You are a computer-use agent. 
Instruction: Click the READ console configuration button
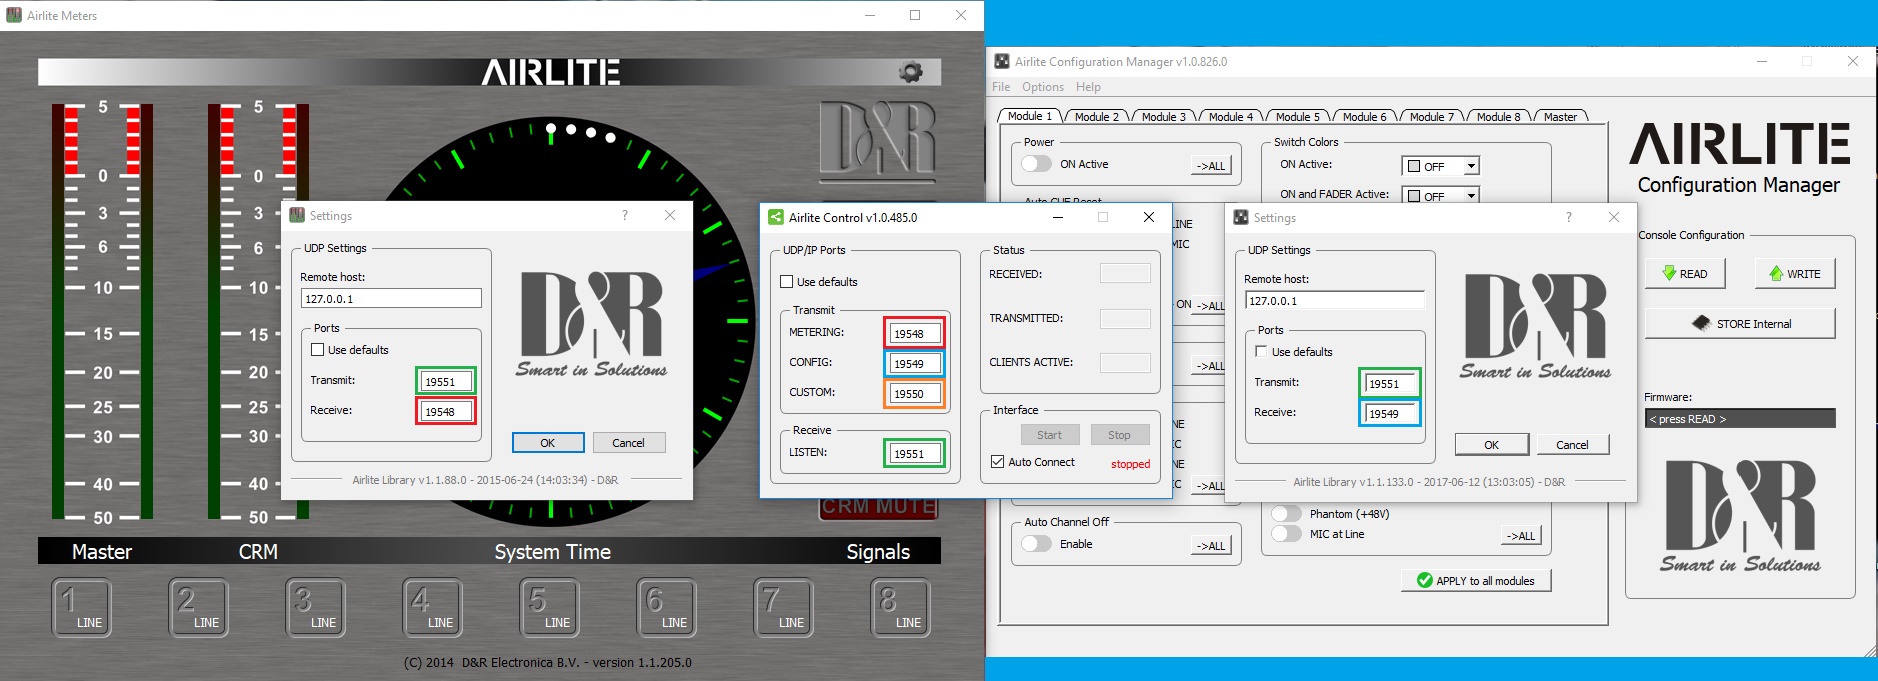[1685, 274]
